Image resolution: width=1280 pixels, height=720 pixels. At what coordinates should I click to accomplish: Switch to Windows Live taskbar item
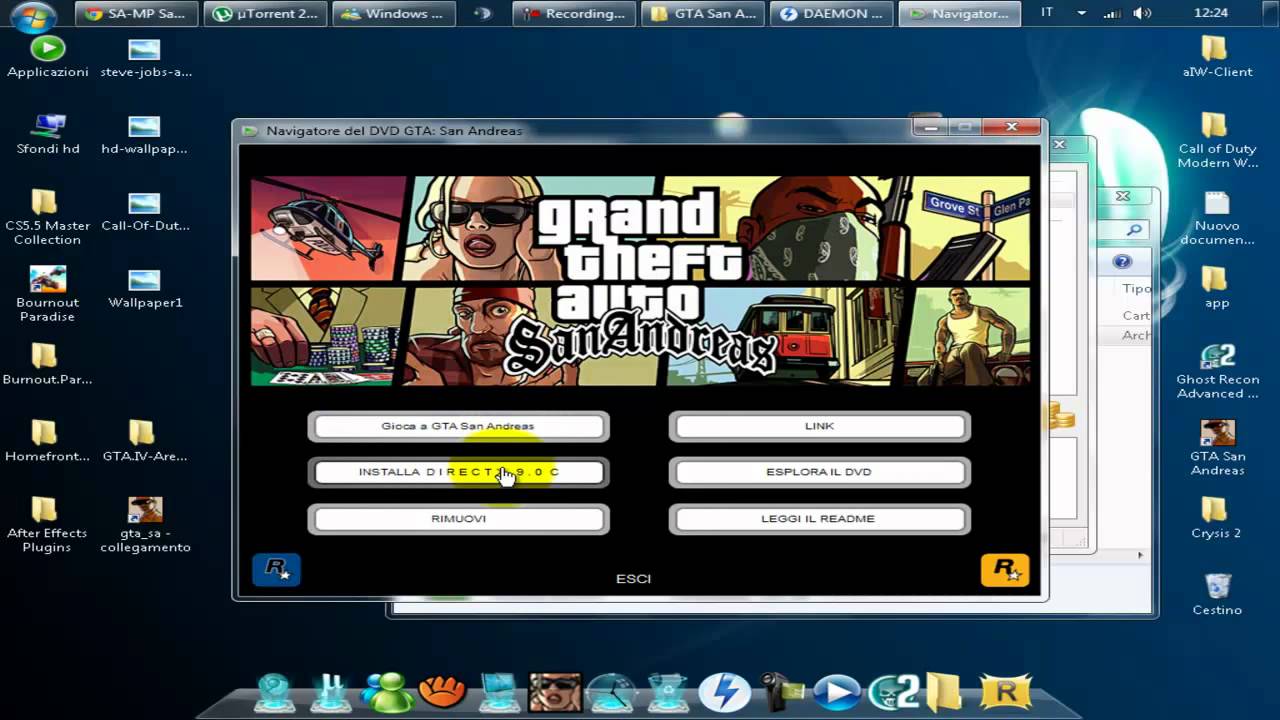point(392,14)
